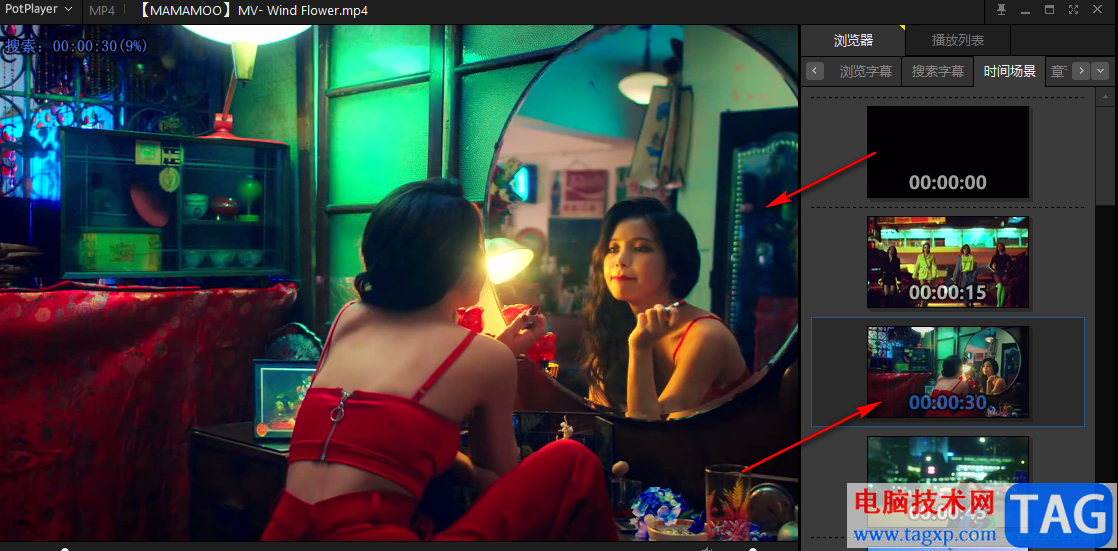The height and width of the screenshot is (551, 1118).
Task: Click the video playback area to pause
Action: 399,283
